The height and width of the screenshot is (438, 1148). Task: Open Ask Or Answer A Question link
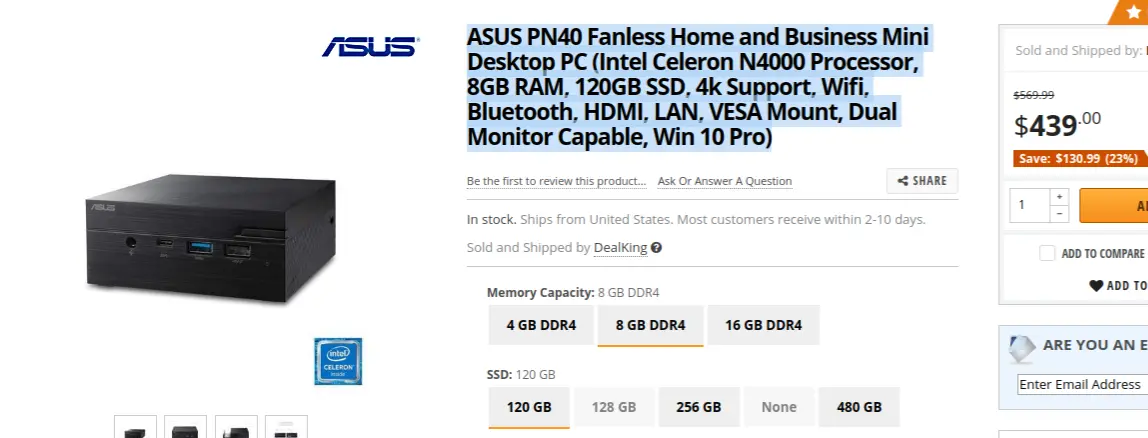tap(724, 181)
